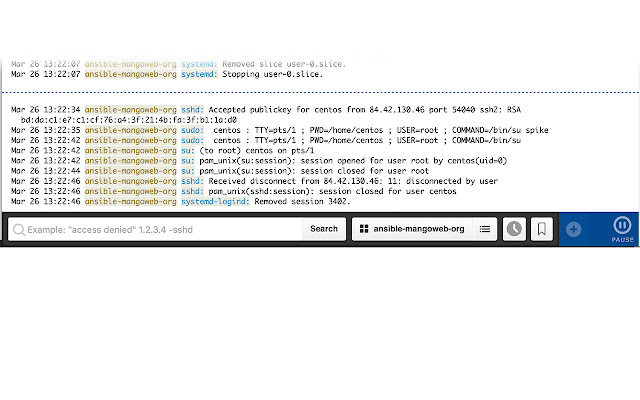
Task: Click the RSA fingerprint text bd:da:c1:e7
Action: coord(129,120)
